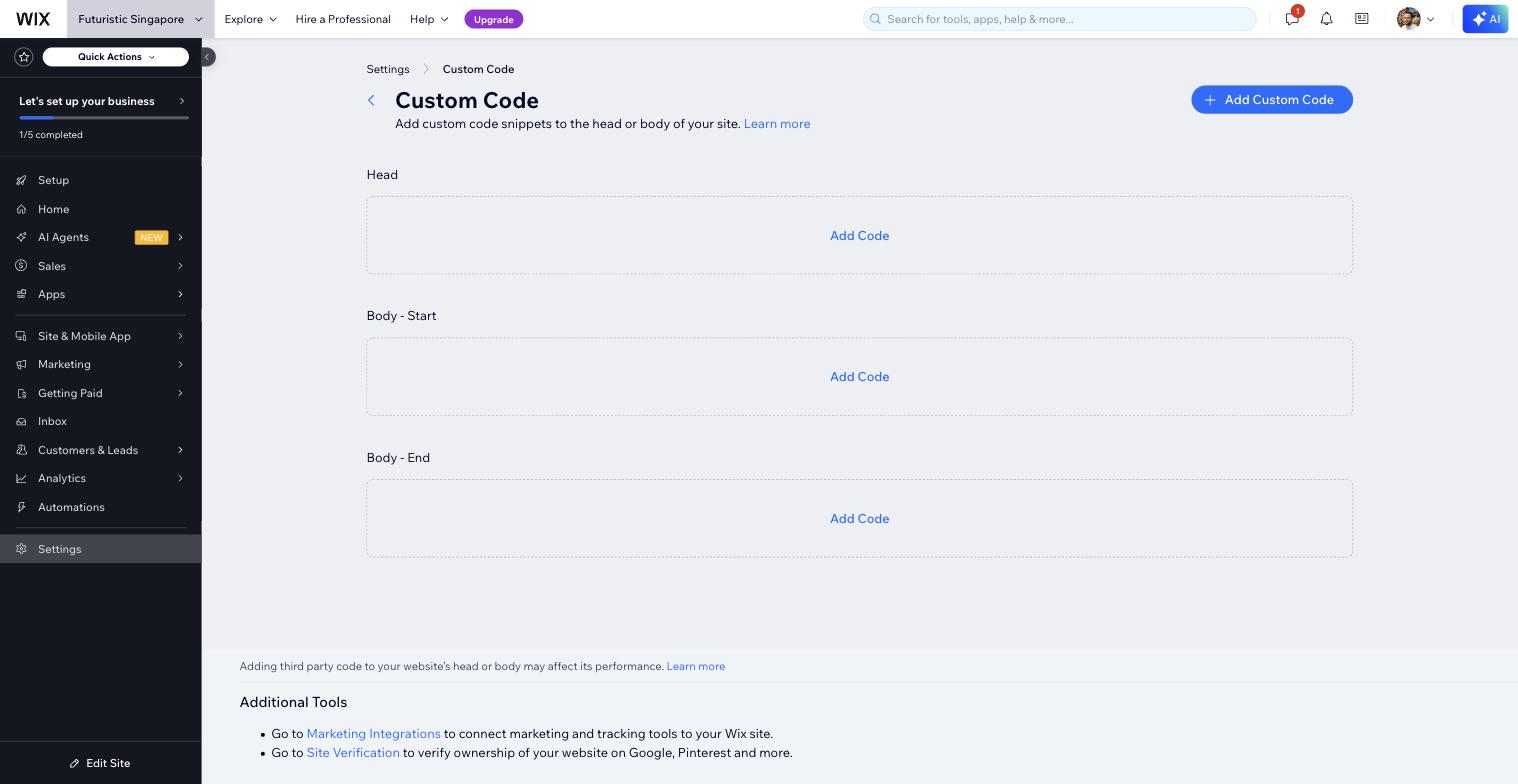Image resolution: width=1518 pixels, height=784 pixels.
Task: Click Add Code in Body - Start section
Action: click(x=859, y=377)
